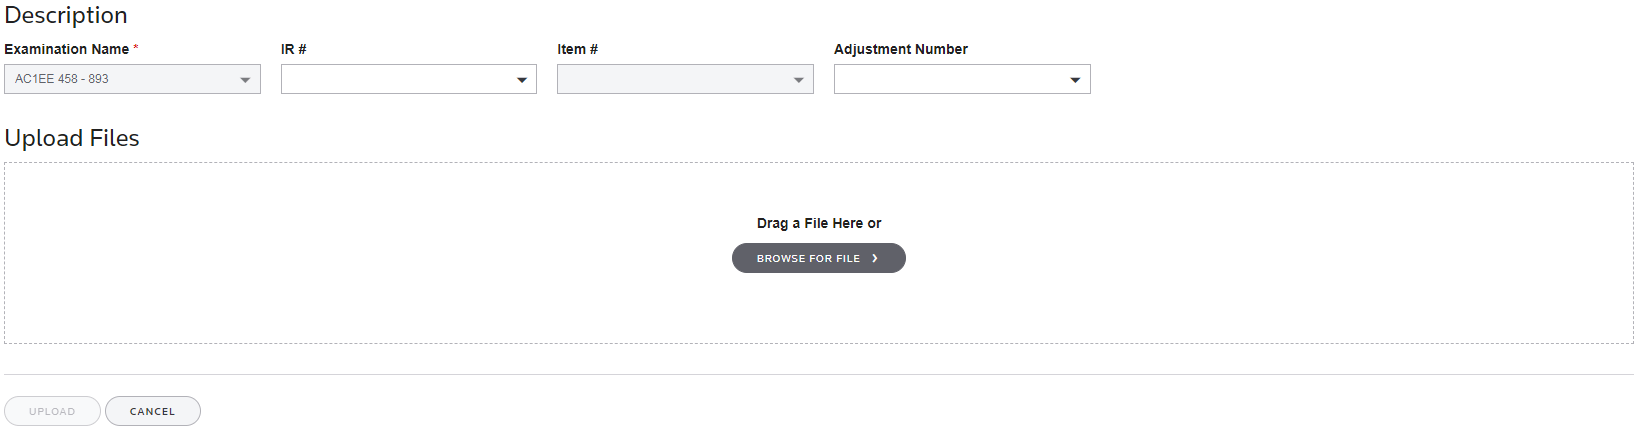Click the Upload button

(x=52, y=411)
